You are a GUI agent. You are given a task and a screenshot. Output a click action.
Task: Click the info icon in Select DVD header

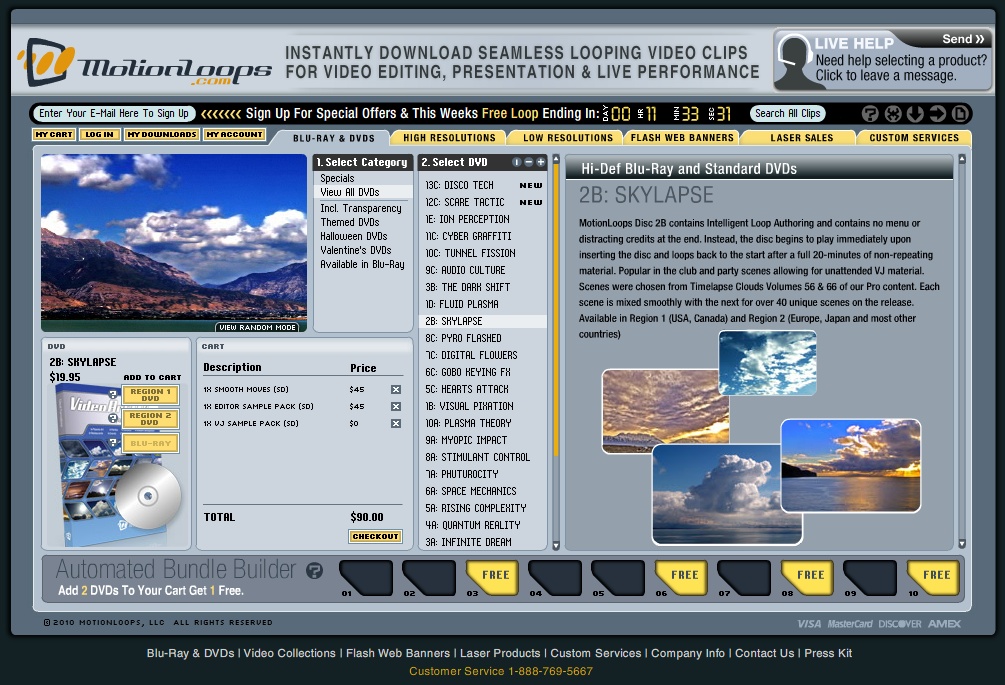tap(517, 162)
